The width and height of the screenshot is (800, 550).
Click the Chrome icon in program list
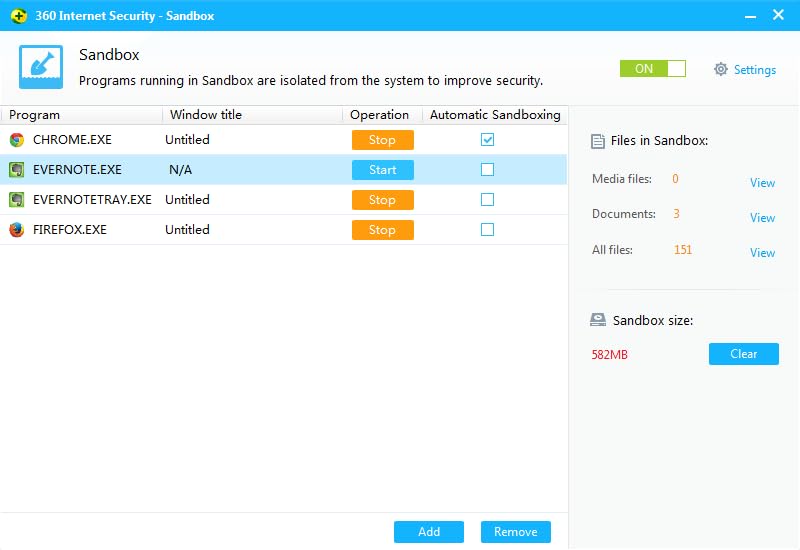(x=17, y=140)
